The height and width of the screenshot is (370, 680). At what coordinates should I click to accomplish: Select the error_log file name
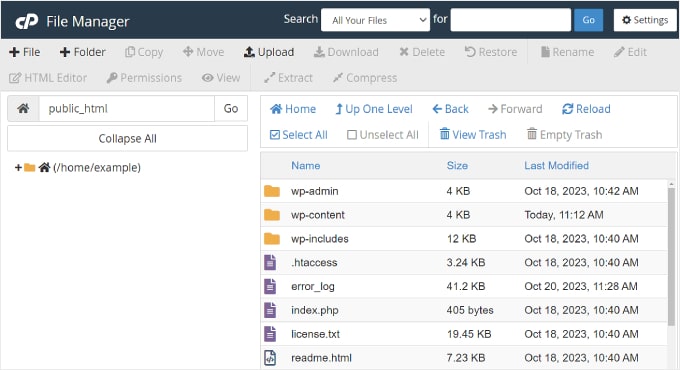(313, 286)
